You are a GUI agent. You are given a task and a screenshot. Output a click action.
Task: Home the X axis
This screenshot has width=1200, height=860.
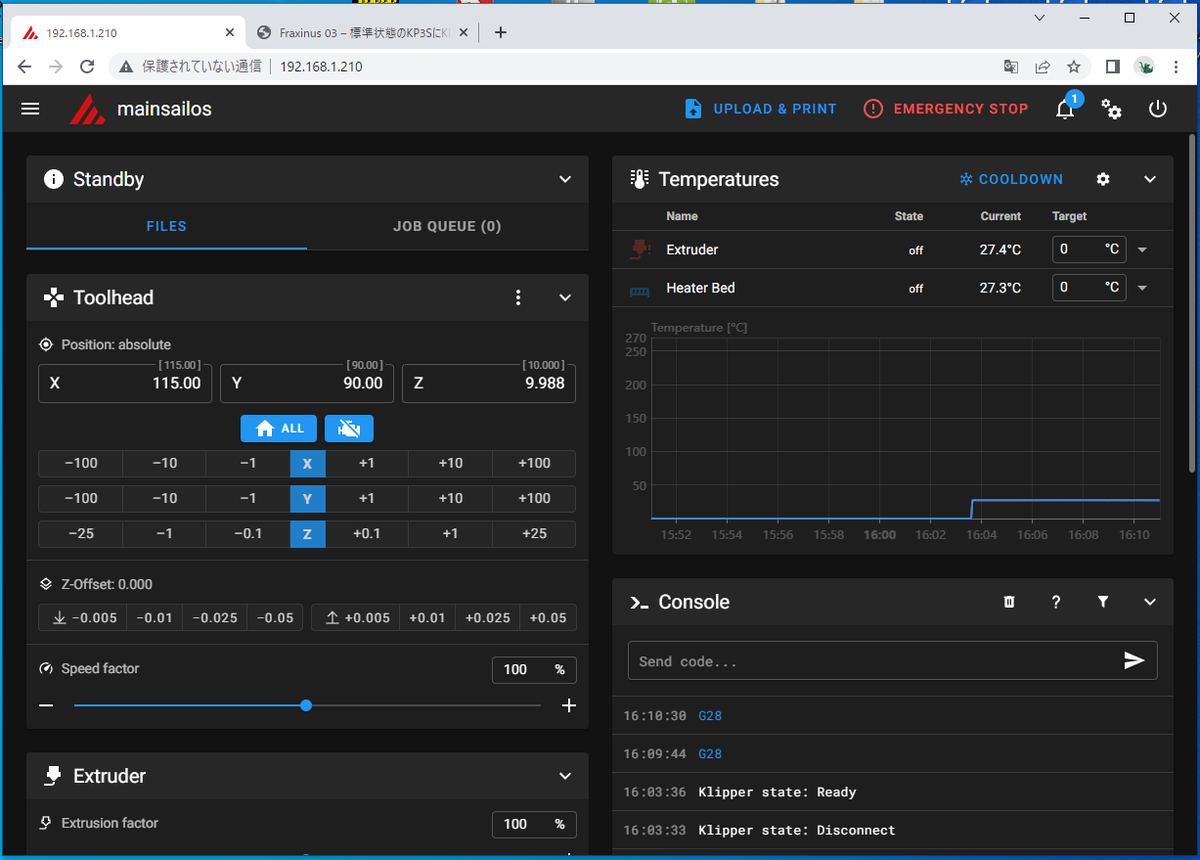pos(307,463)
